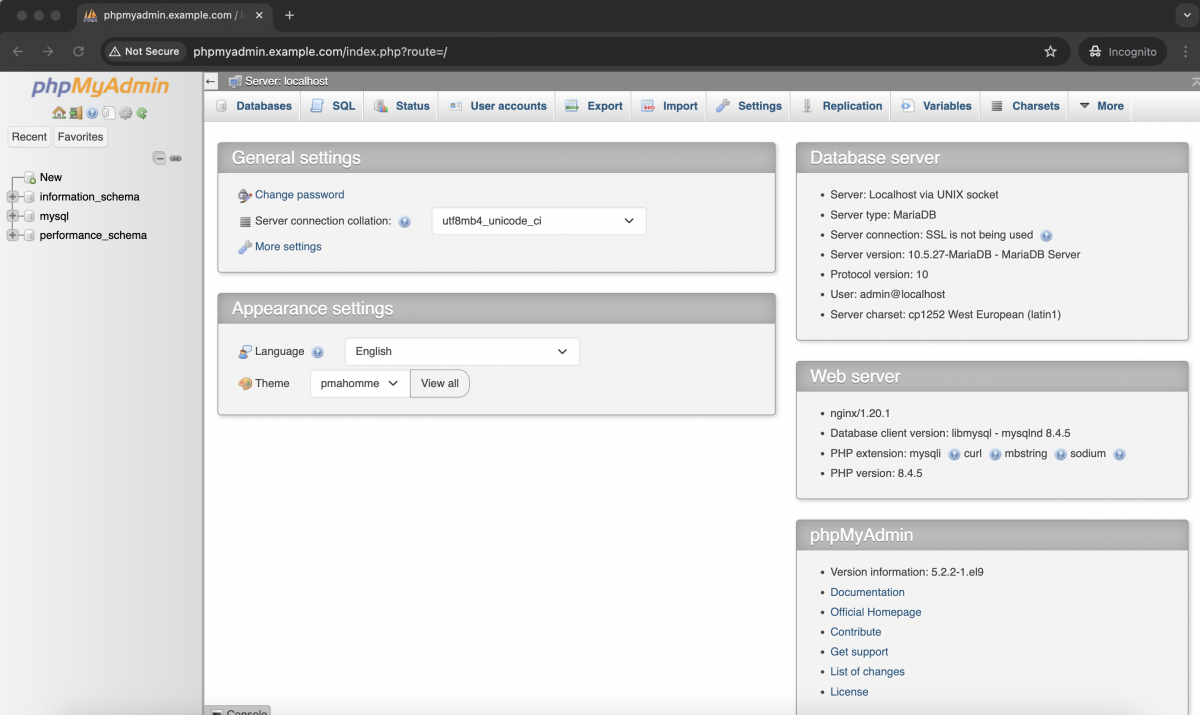Click the browser address bar URL
Screen dimensions: 1200x715
[x=320, y=51]
